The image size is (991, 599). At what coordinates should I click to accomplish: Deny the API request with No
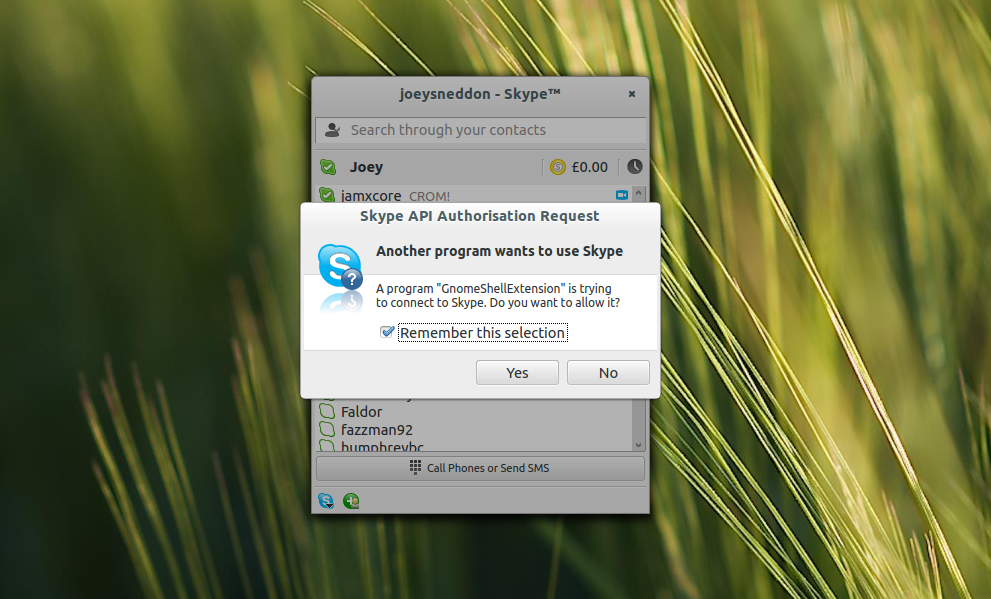[x=608, y=373]
